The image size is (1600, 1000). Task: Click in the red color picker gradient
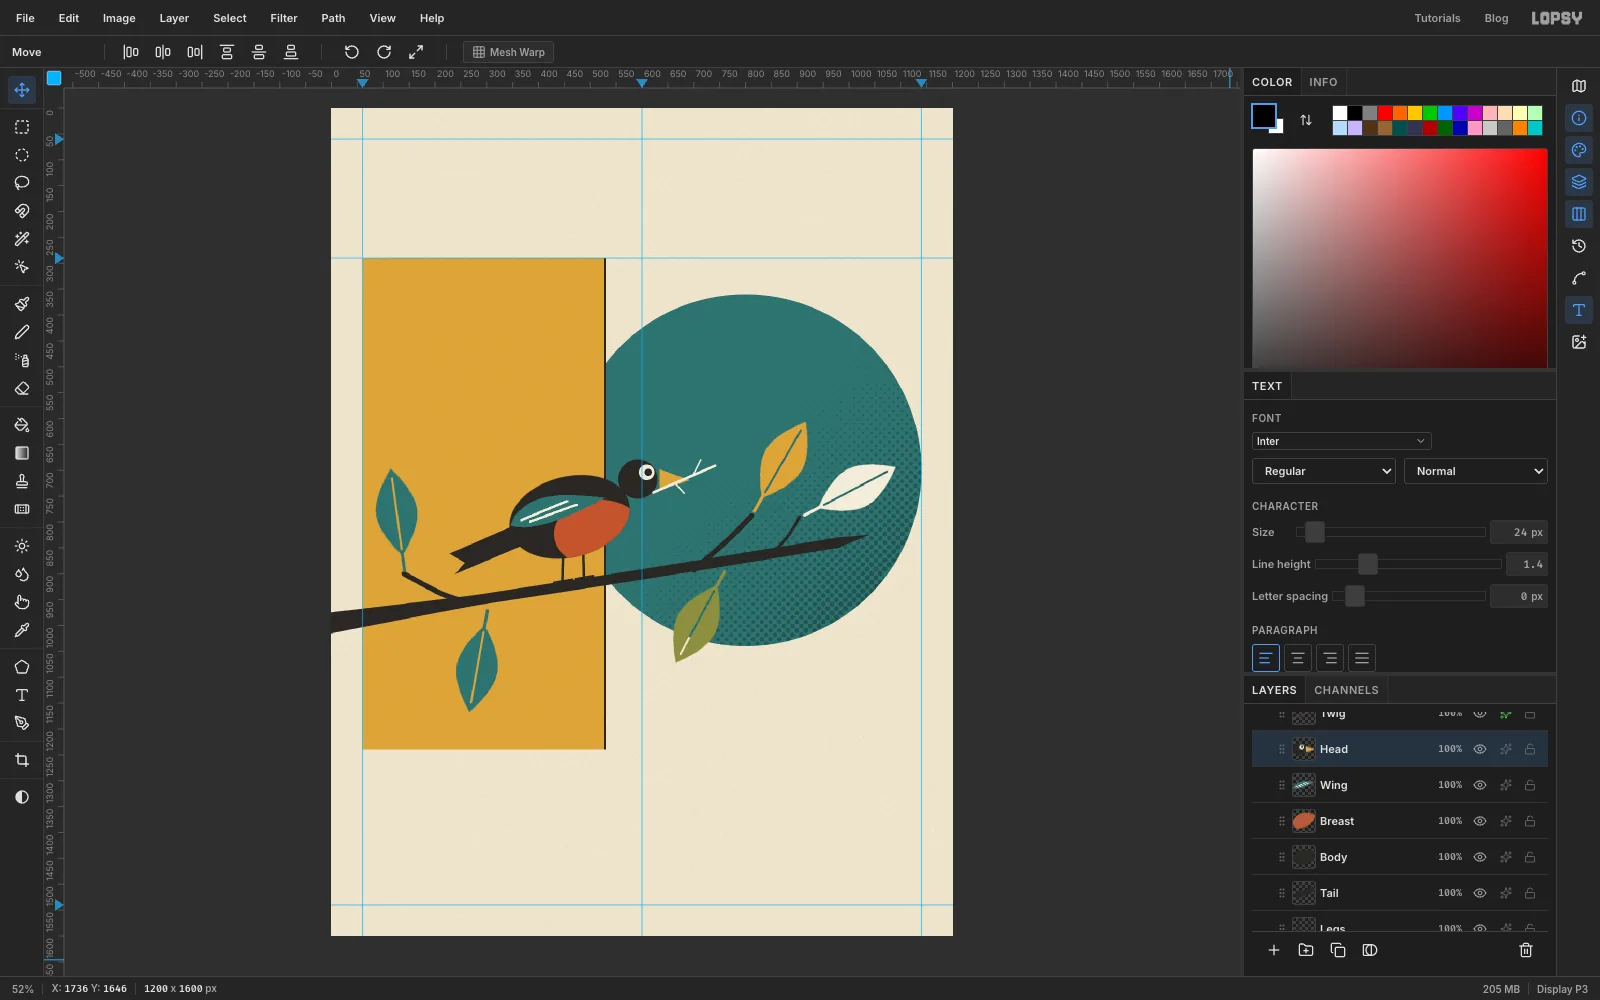[x=1400, y=259]
